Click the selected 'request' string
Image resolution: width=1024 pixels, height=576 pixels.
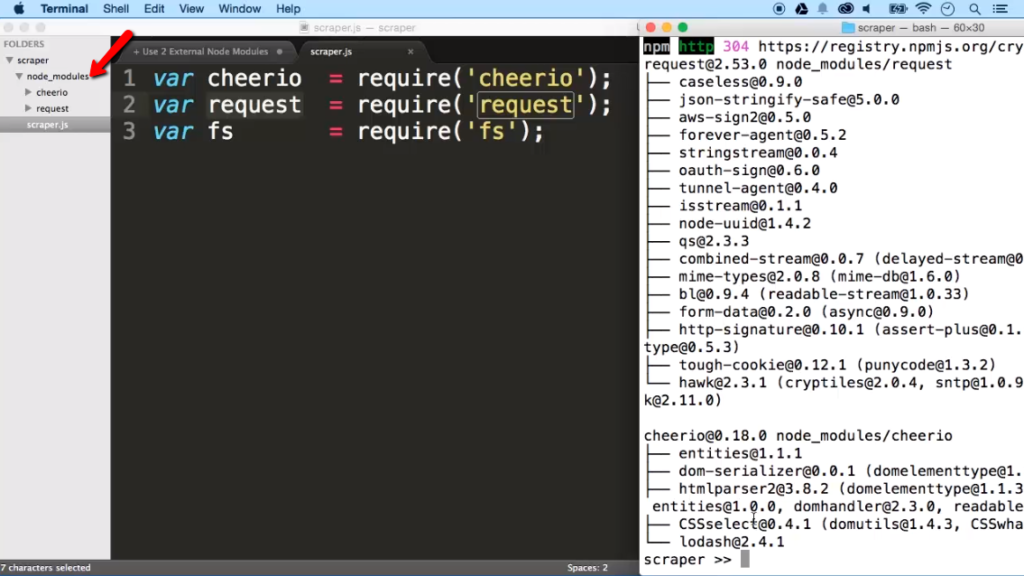point(525,104)
